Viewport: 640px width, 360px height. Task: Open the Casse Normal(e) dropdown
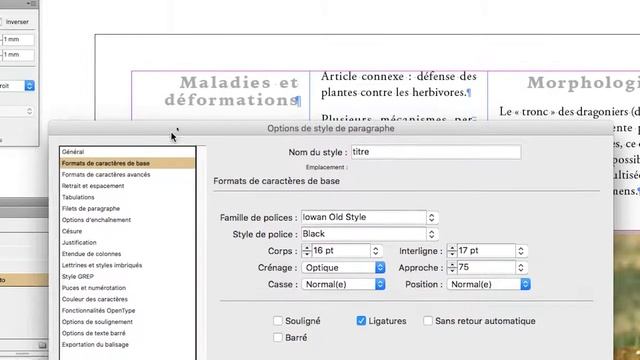tap(343, 284)
